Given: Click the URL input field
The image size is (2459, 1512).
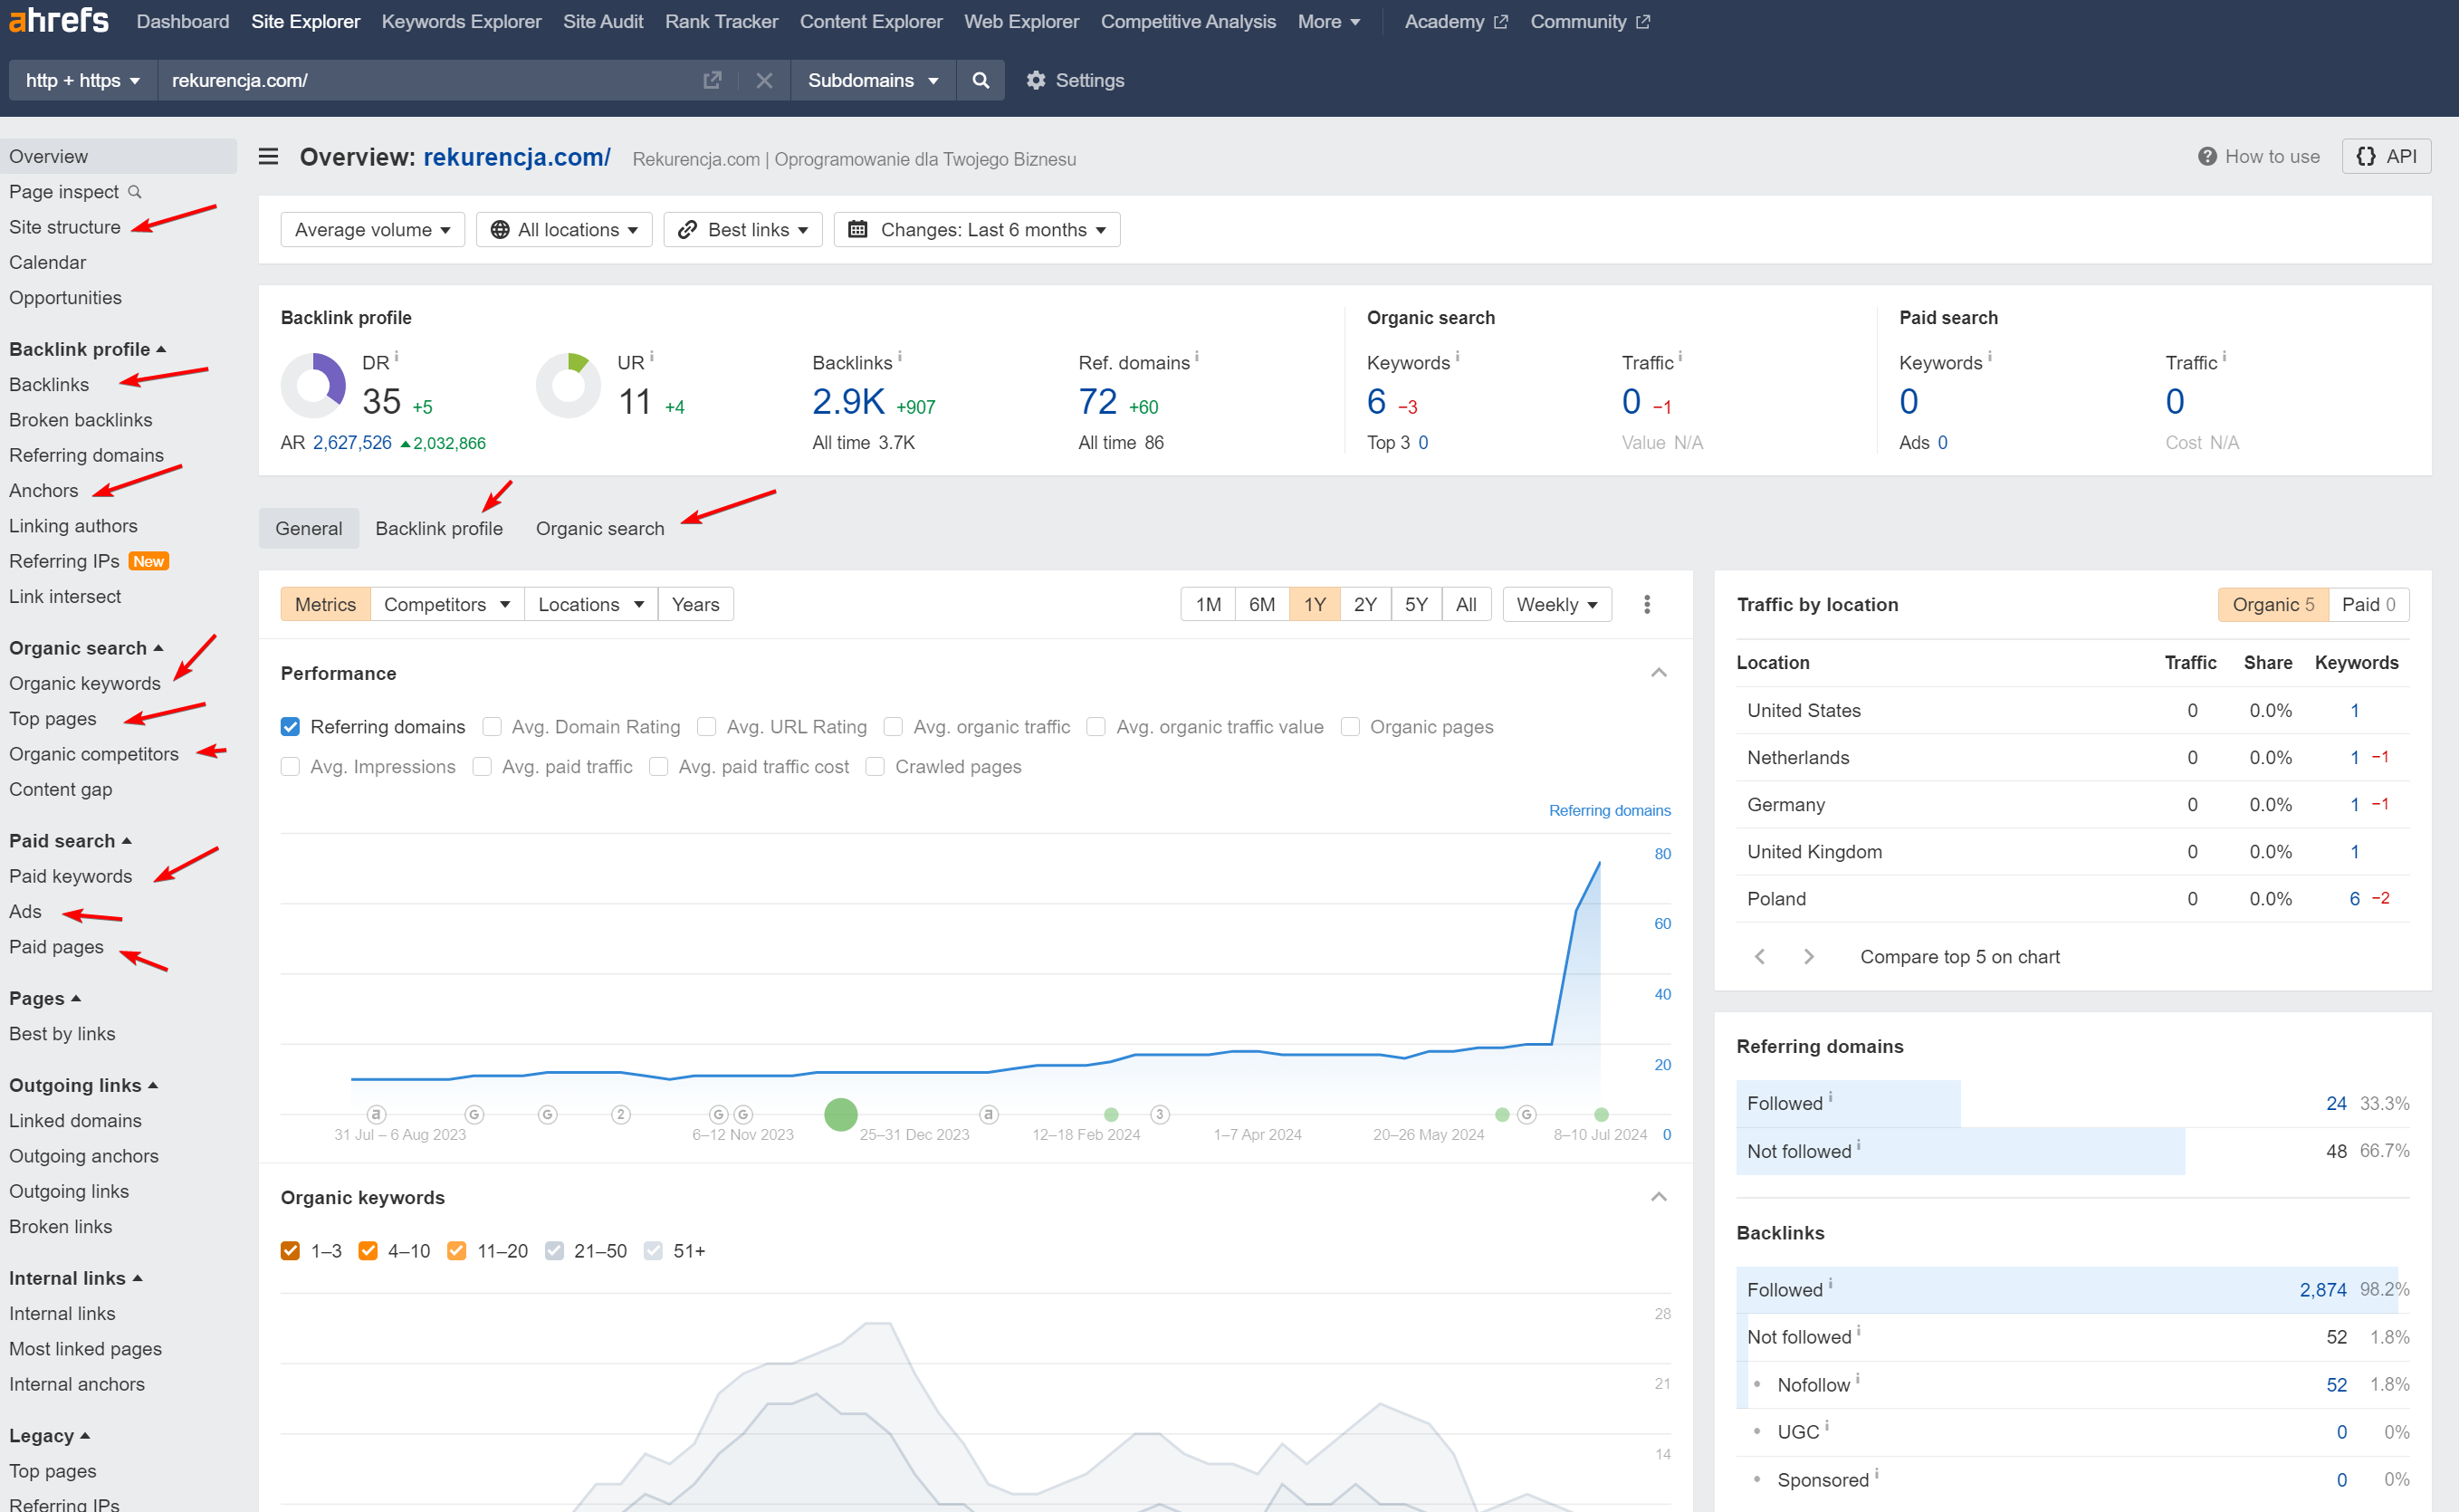Looking at the screenshot, I should (x=430, y=80).
